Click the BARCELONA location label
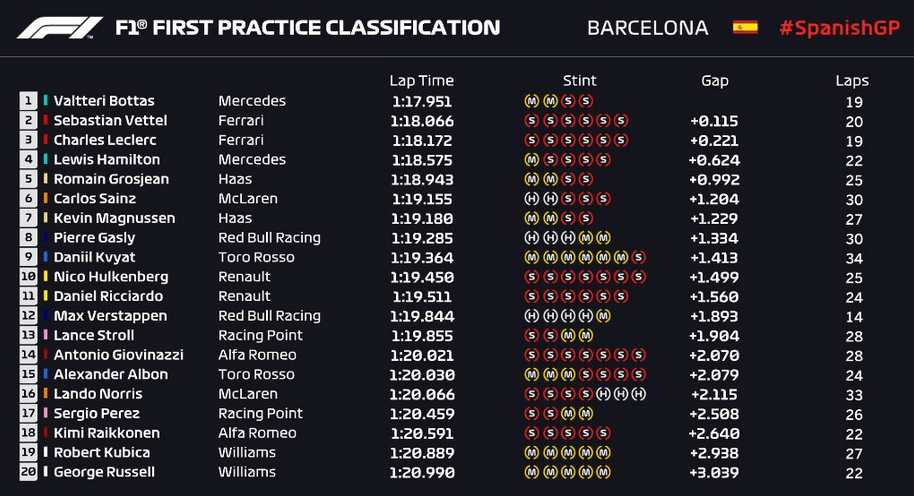The image size is (914, 496). click(648, 28)
